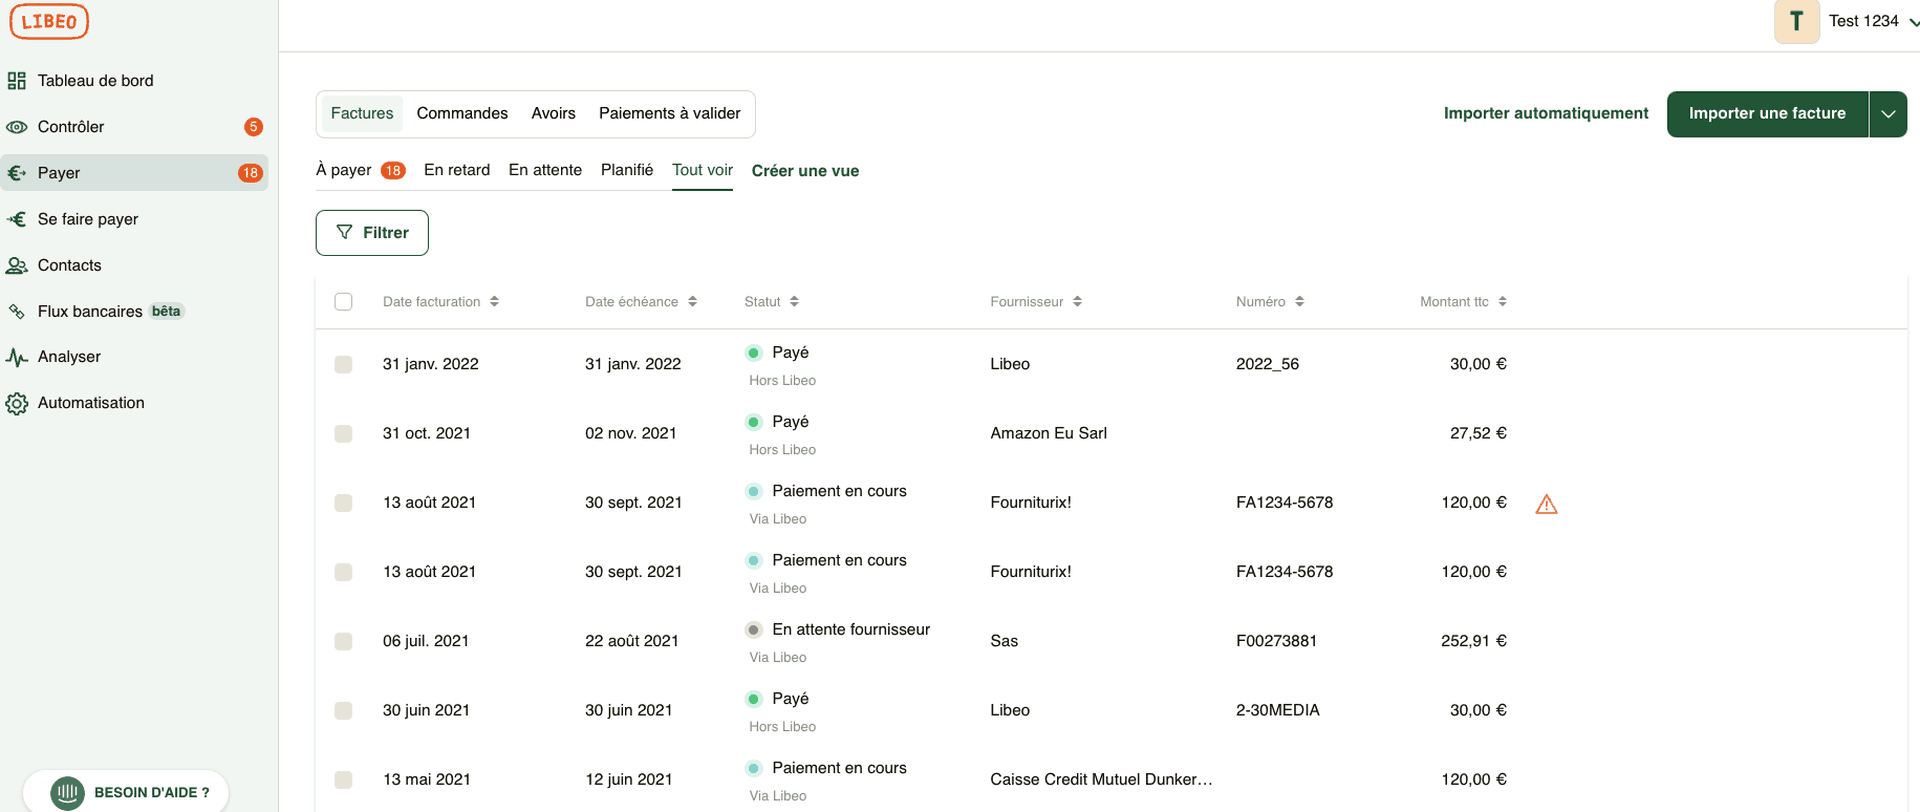Screen dimensions: 1920x812
Task: Click red badge 18 next to Payer
Action: tap(250, 173)
